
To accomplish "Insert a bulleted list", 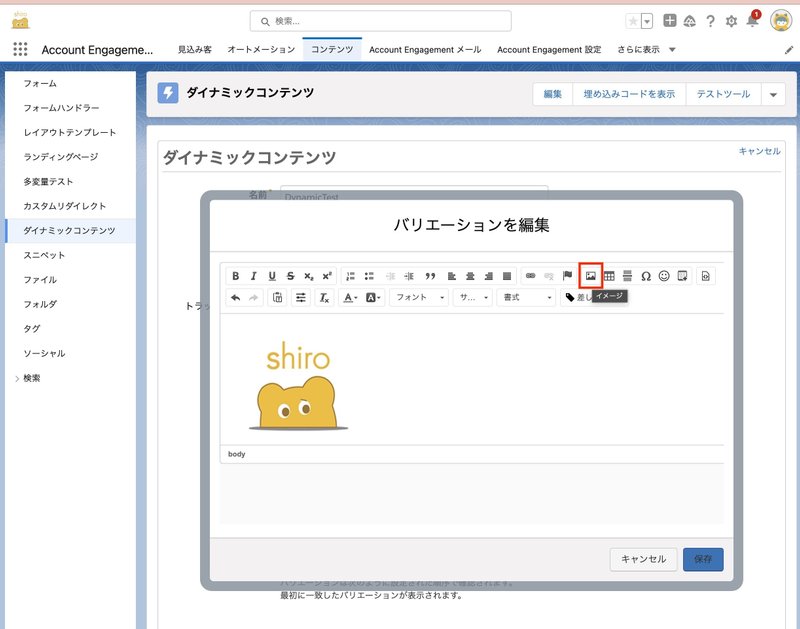I will 369,276.
